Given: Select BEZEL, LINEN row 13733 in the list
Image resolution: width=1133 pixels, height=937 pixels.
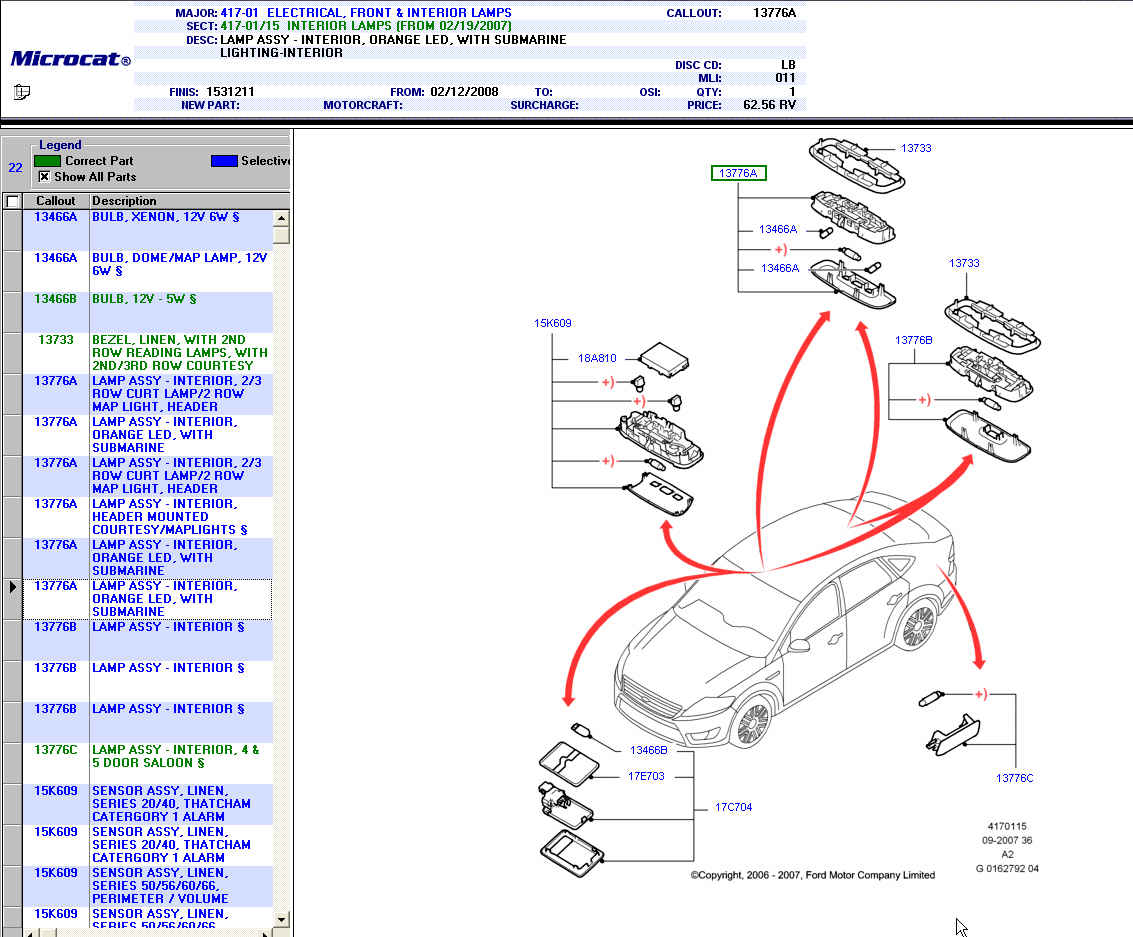Looking at the screenshot, I should pos(180,353).
